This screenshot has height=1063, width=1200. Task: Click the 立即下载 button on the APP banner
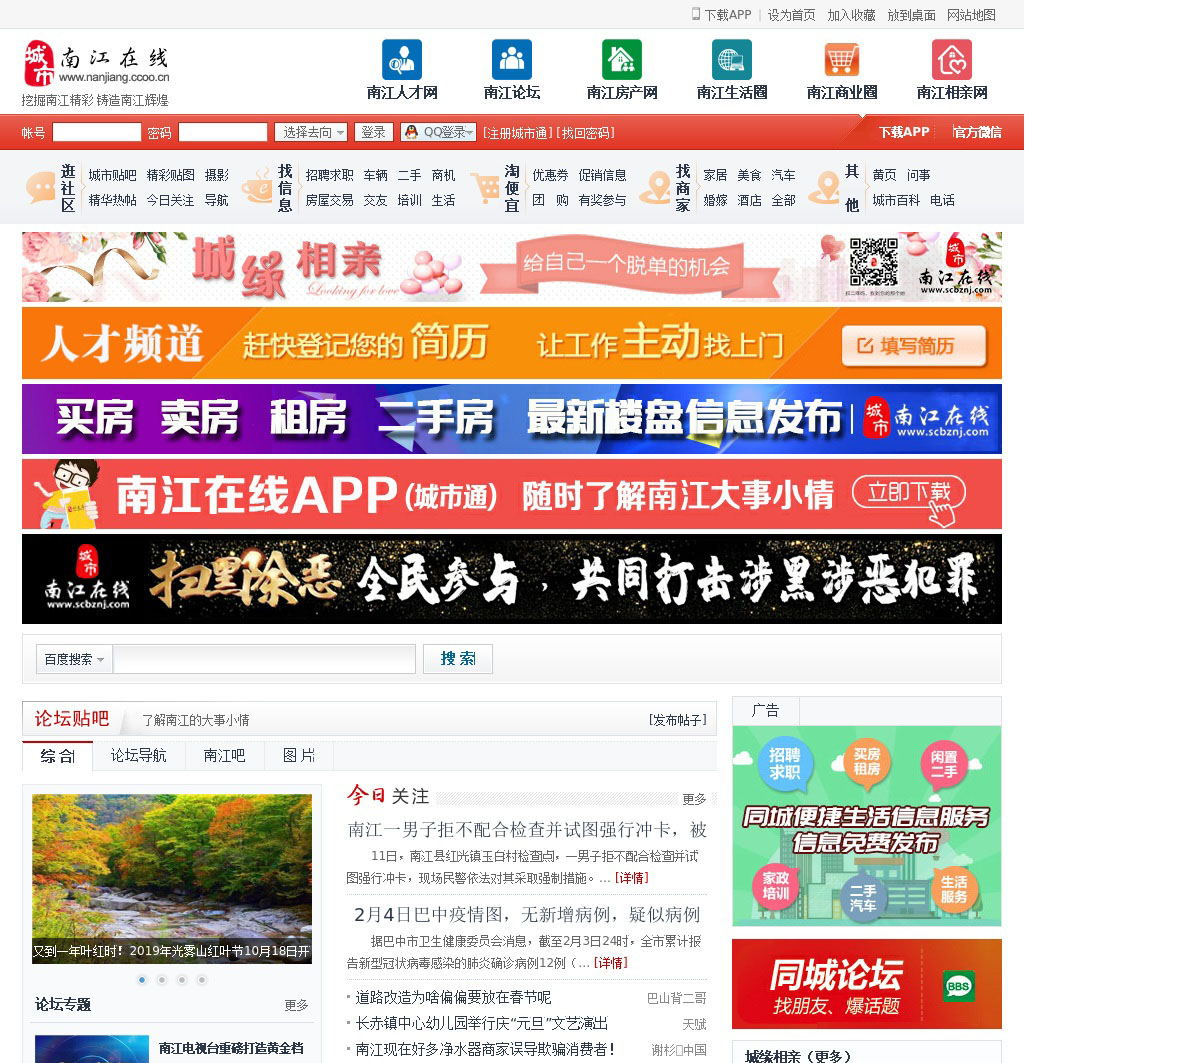[909, 493]
